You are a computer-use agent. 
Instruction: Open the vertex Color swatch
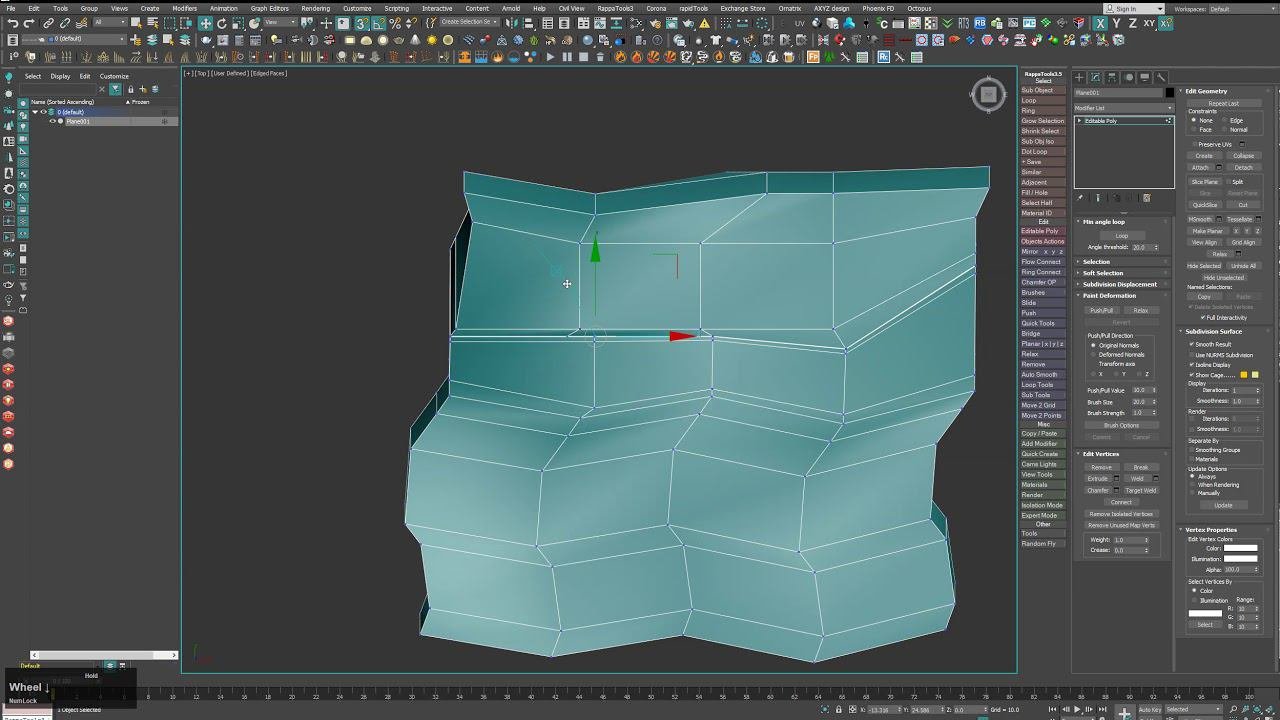1240,548
